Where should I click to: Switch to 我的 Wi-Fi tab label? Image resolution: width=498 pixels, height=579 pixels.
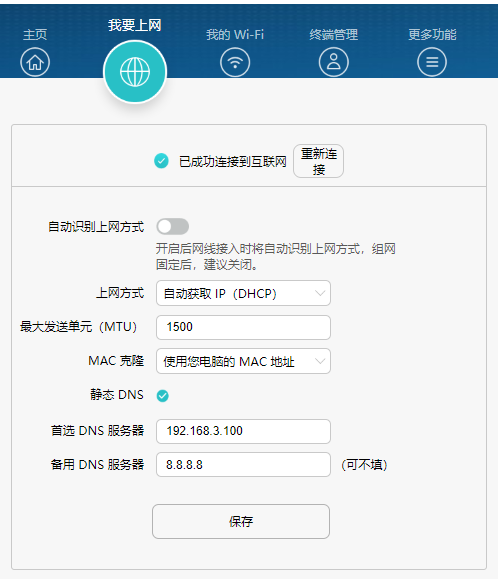pos(235,35)
